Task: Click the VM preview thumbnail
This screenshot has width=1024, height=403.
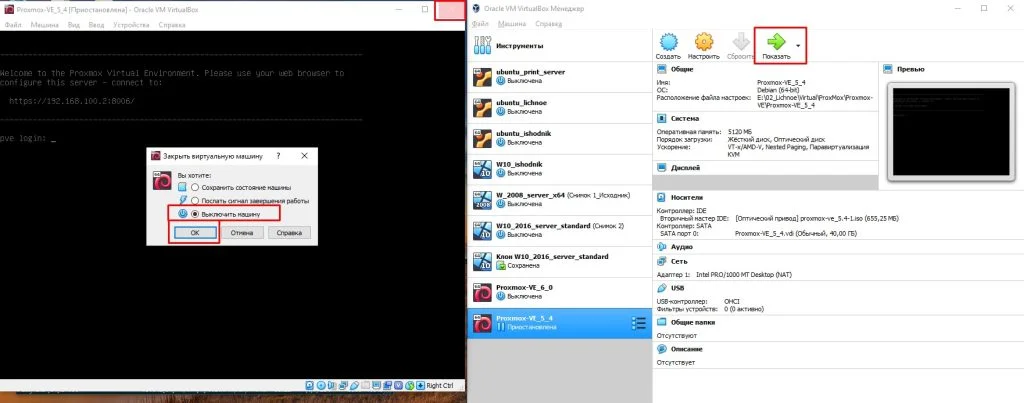Action: point(950,132)
